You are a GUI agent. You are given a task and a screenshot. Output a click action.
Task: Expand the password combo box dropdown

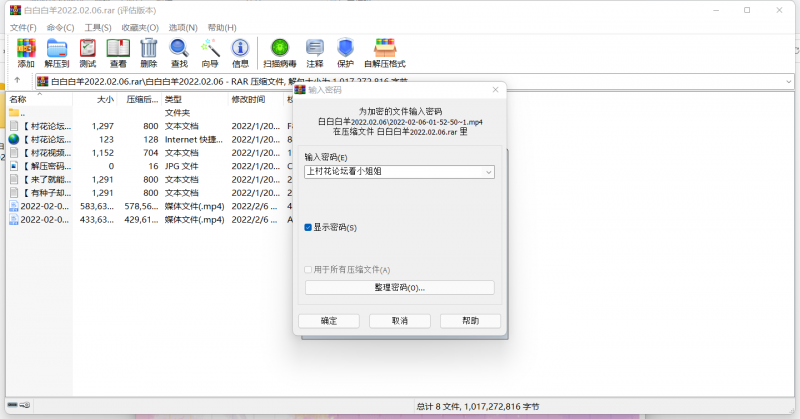point(488,173)
